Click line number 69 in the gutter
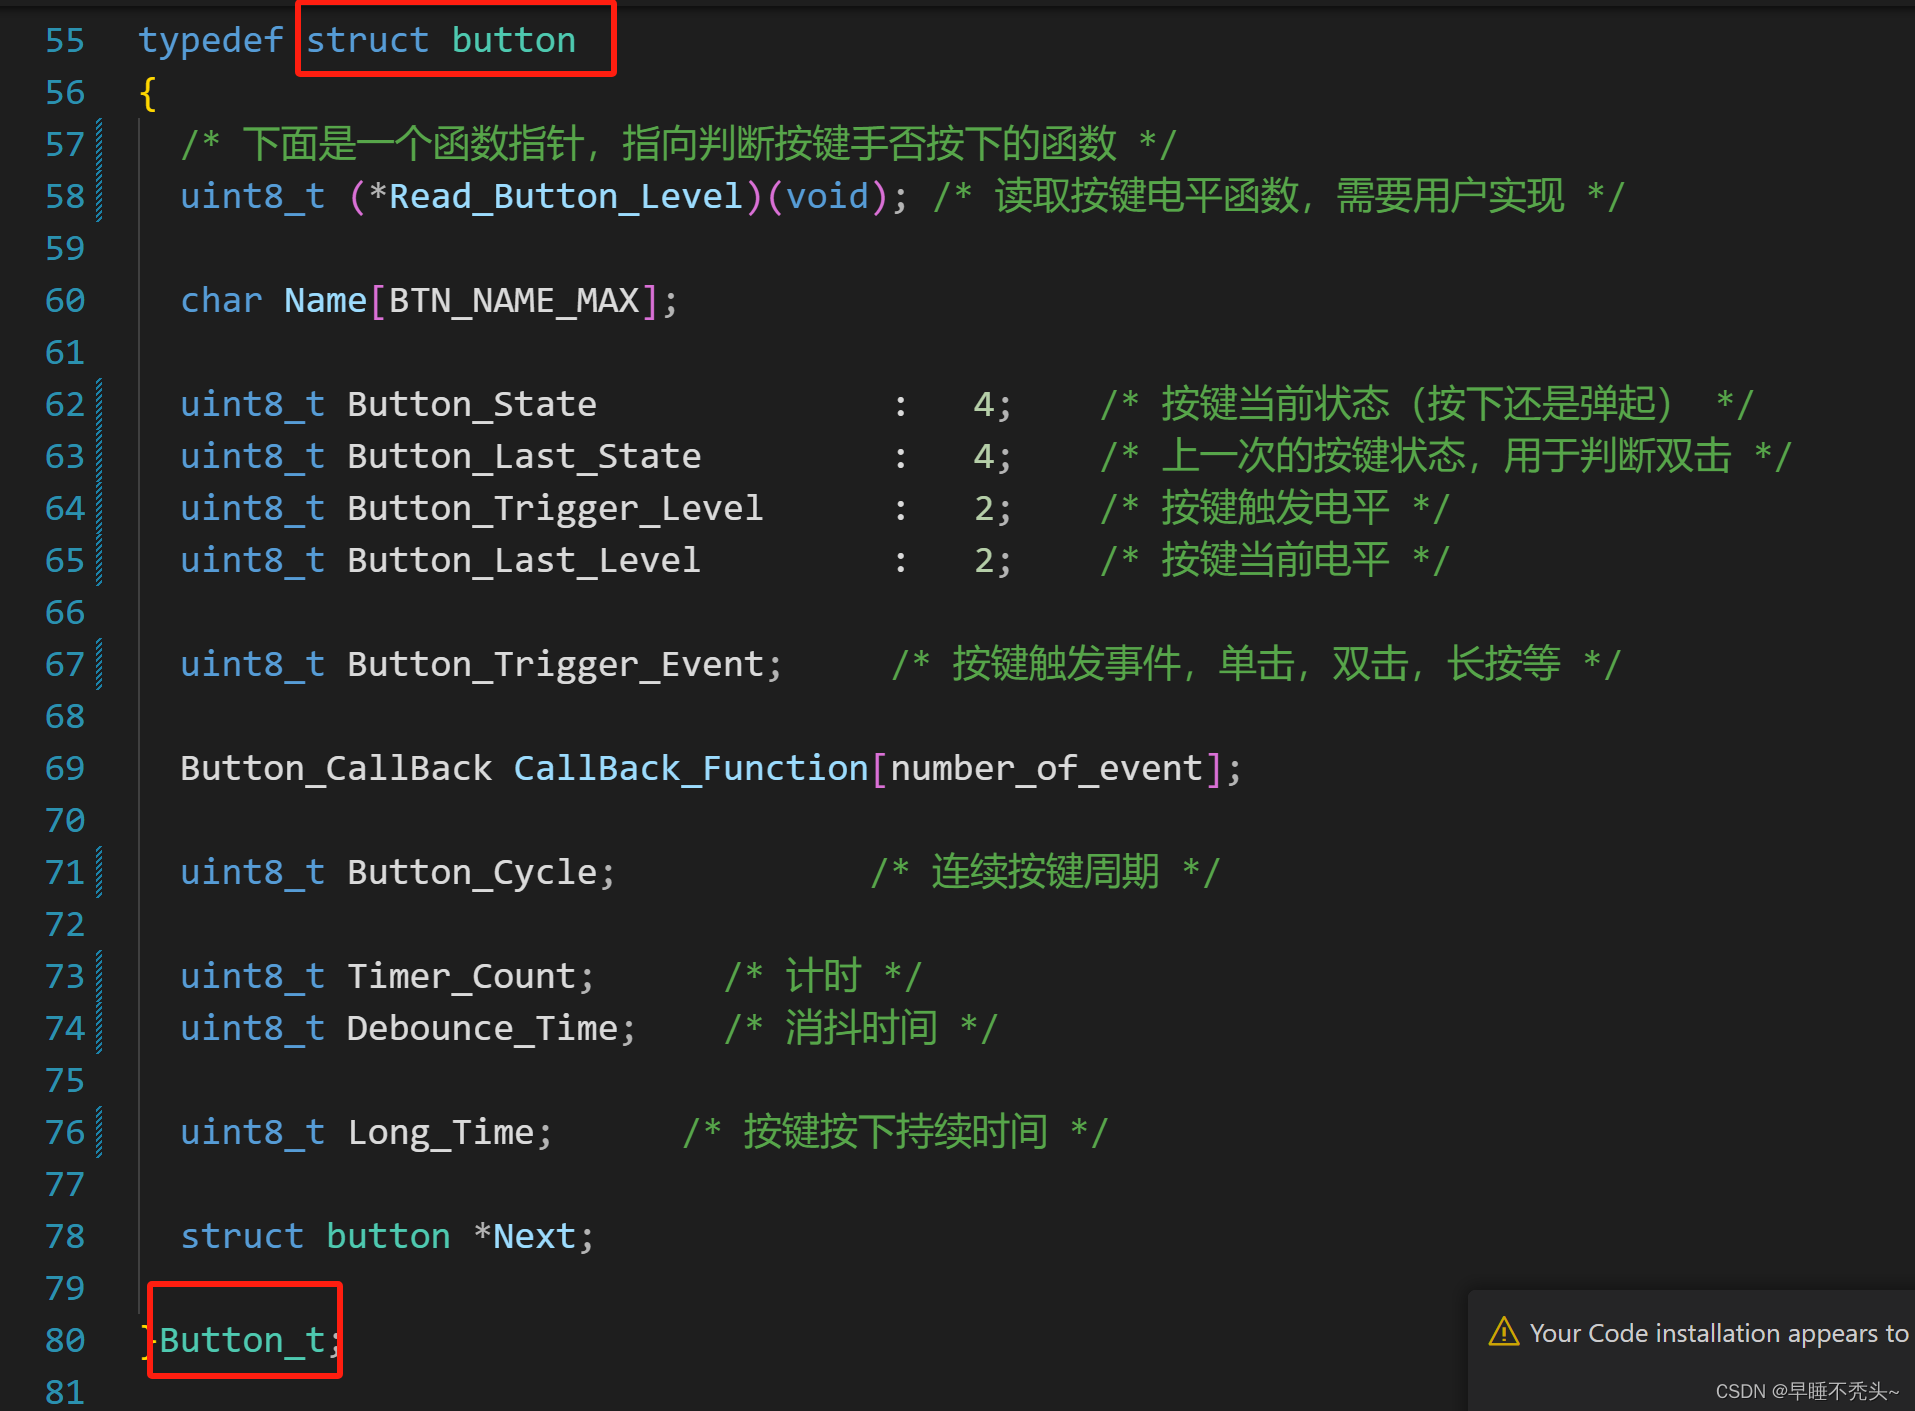The width and height of the screenshot is (1915, 1411). point(65,768)
